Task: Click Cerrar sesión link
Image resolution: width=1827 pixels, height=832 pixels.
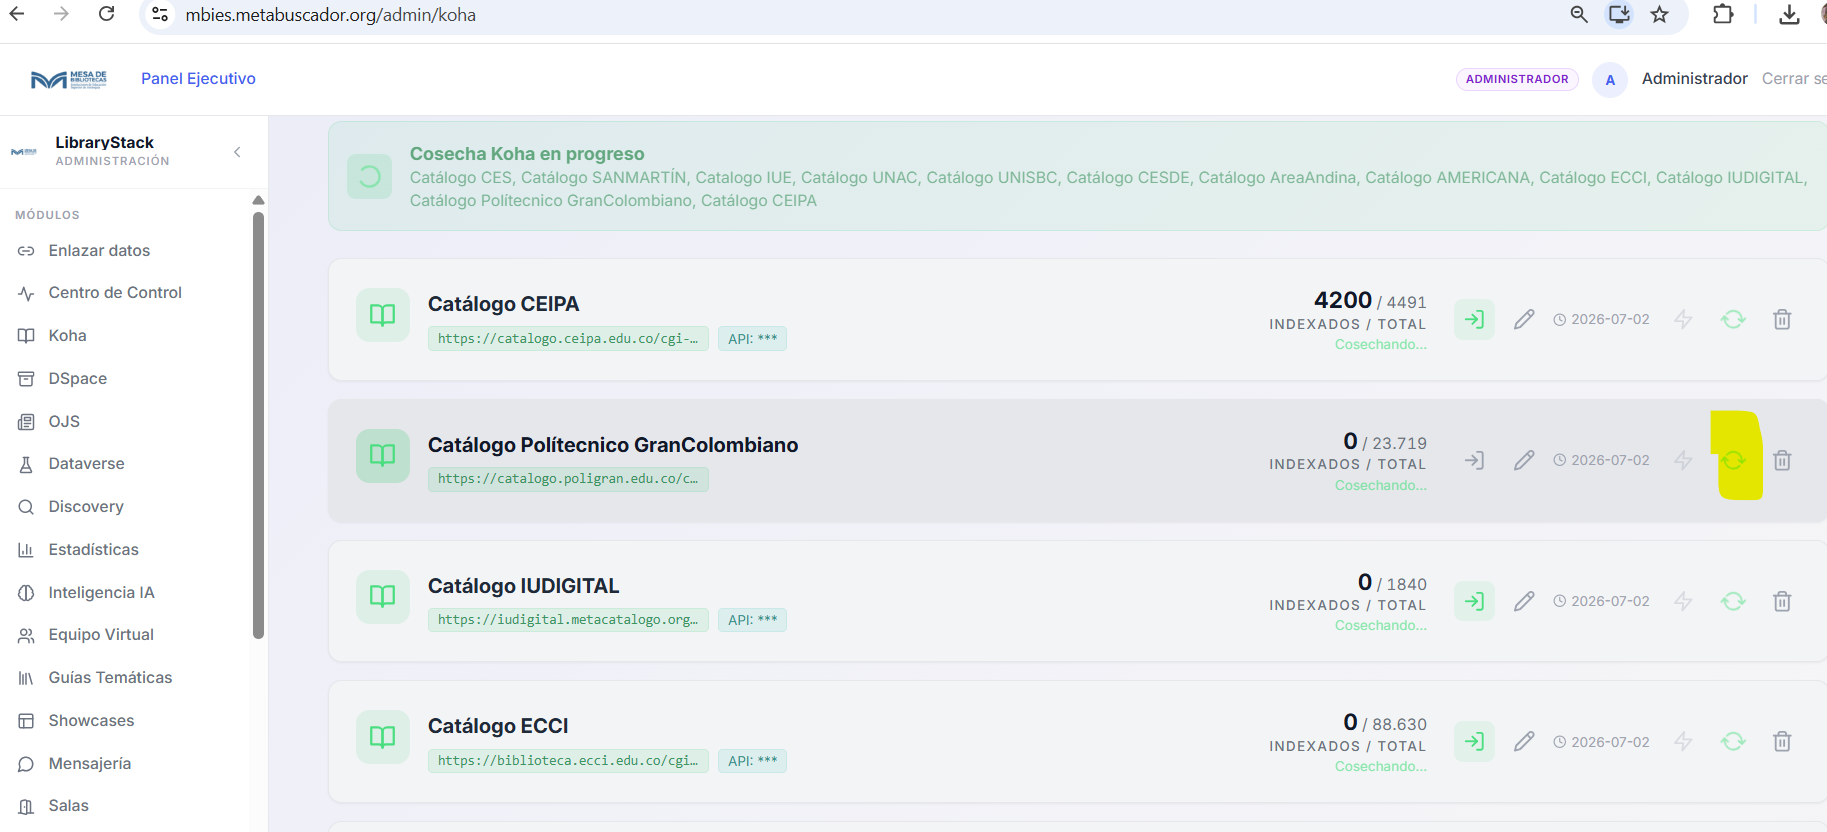Action: [1794, 79]
